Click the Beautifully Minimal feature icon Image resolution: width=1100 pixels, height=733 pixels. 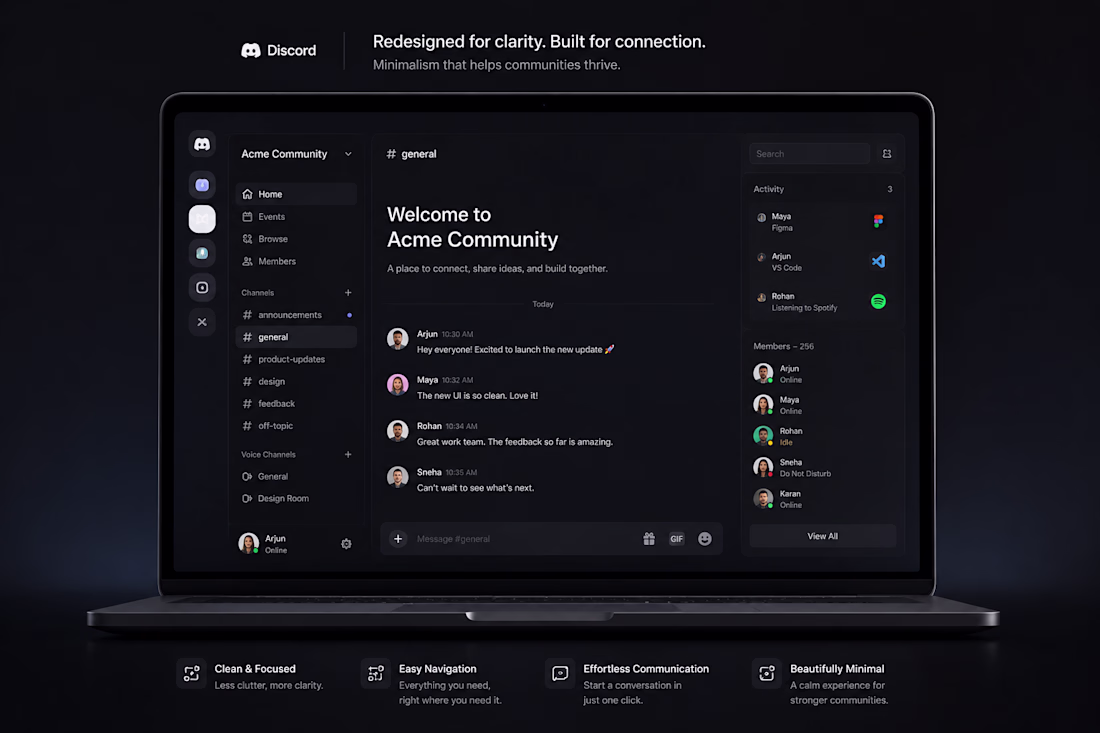click(767, 673)
